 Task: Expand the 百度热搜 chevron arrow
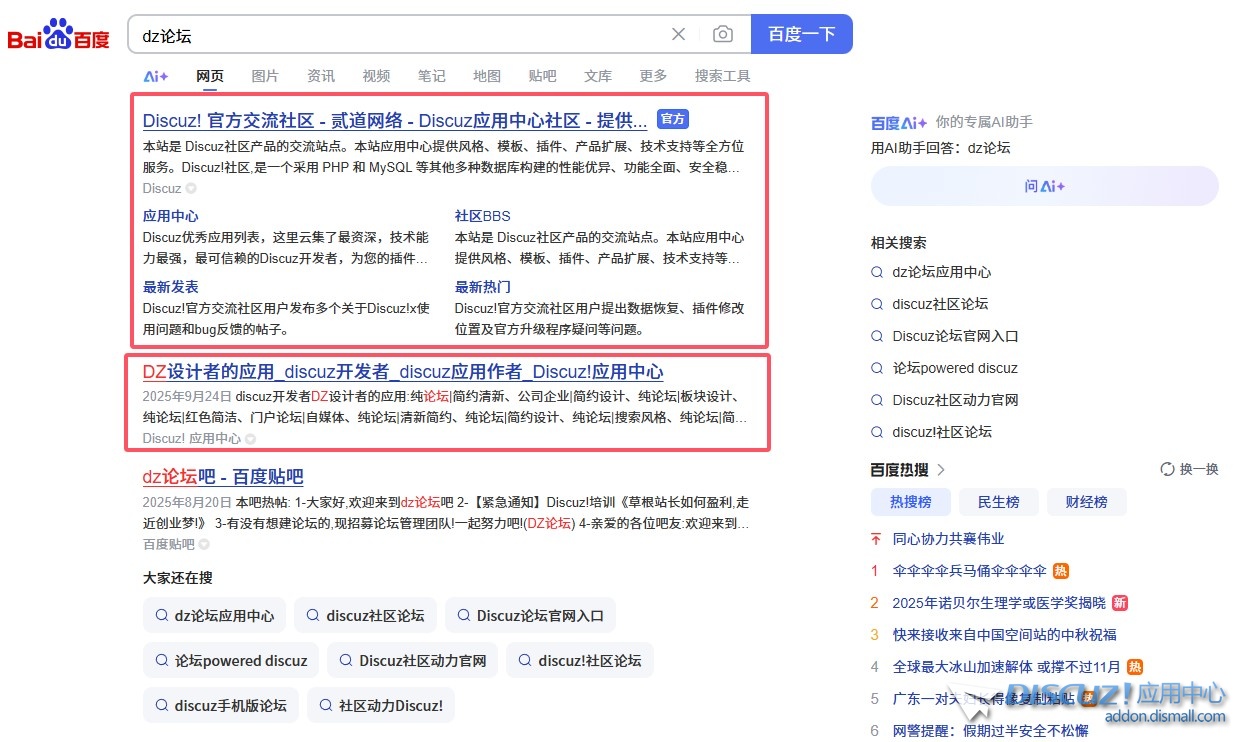[941, 470]
